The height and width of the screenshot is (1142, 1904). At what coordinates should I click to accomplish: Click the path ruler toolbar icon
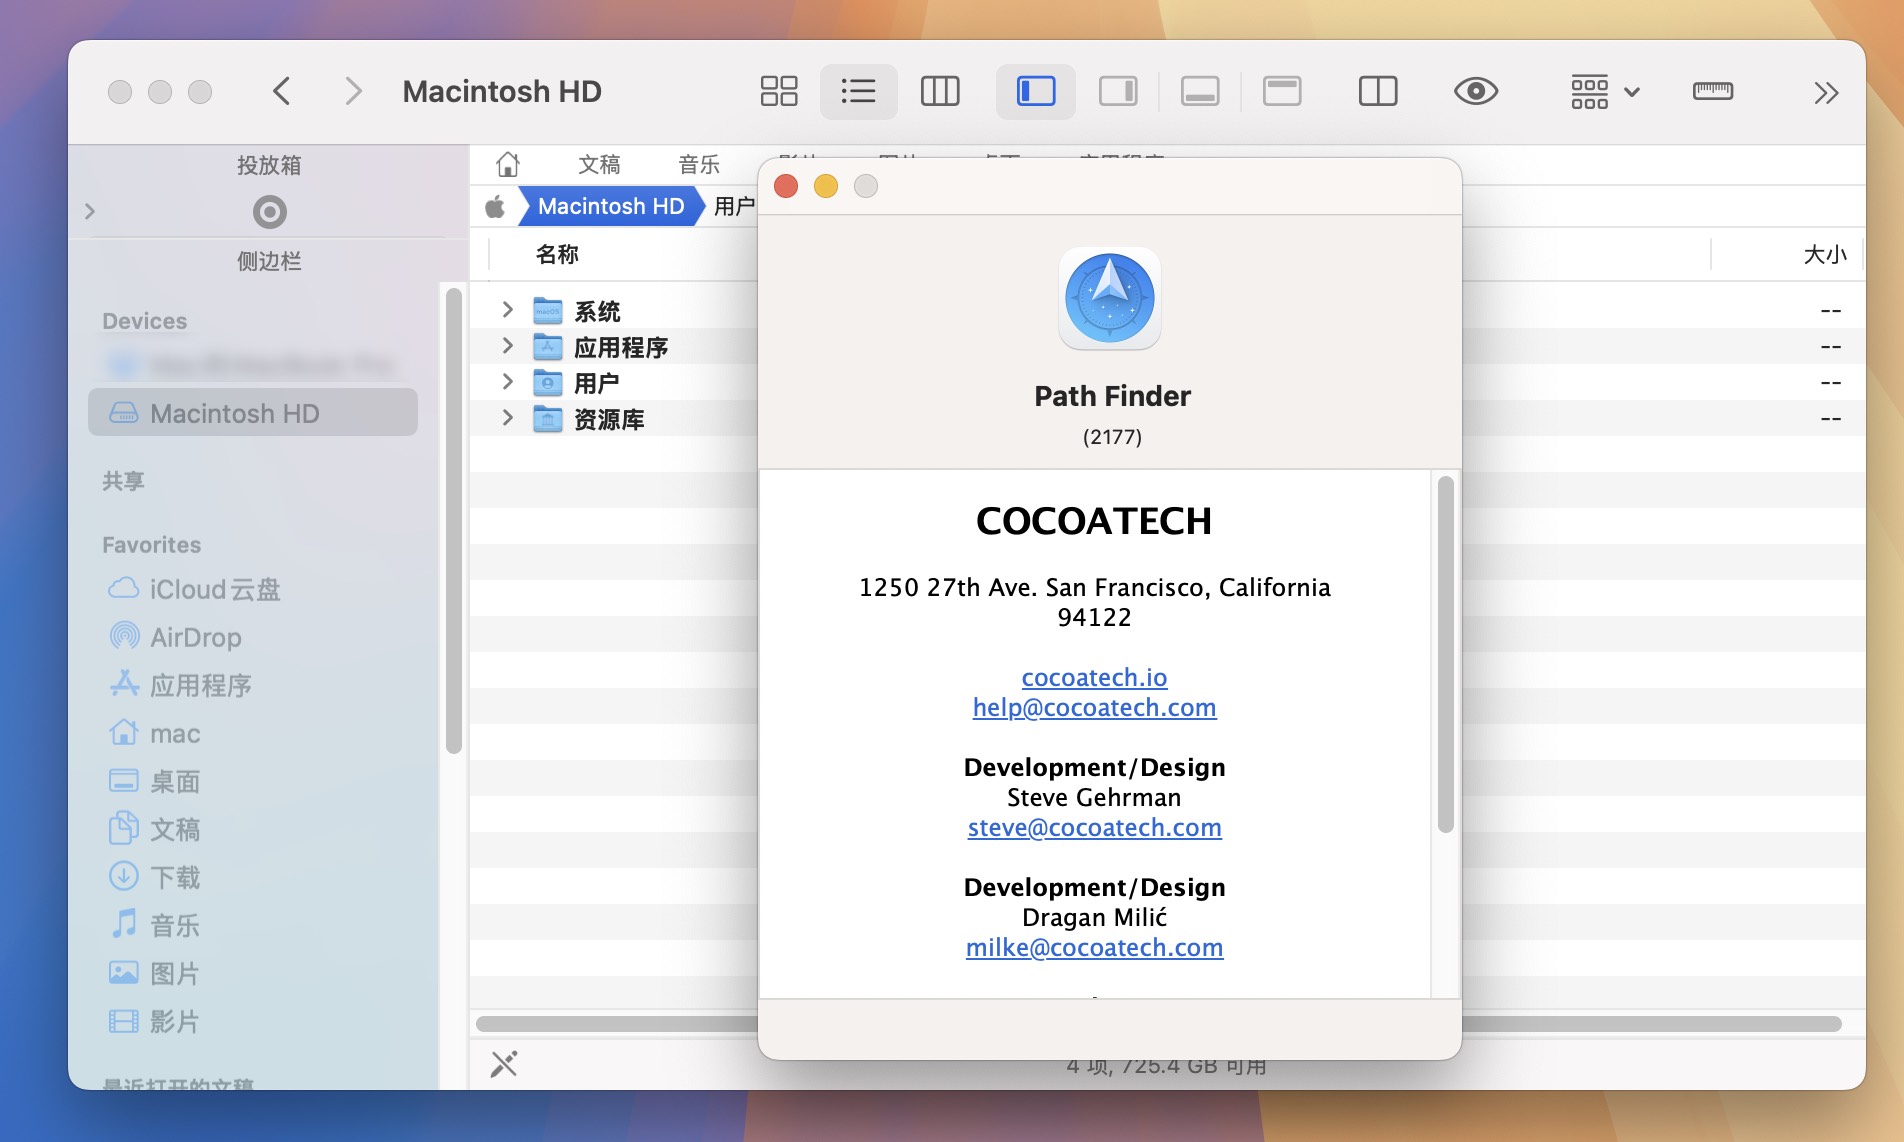1713,92
